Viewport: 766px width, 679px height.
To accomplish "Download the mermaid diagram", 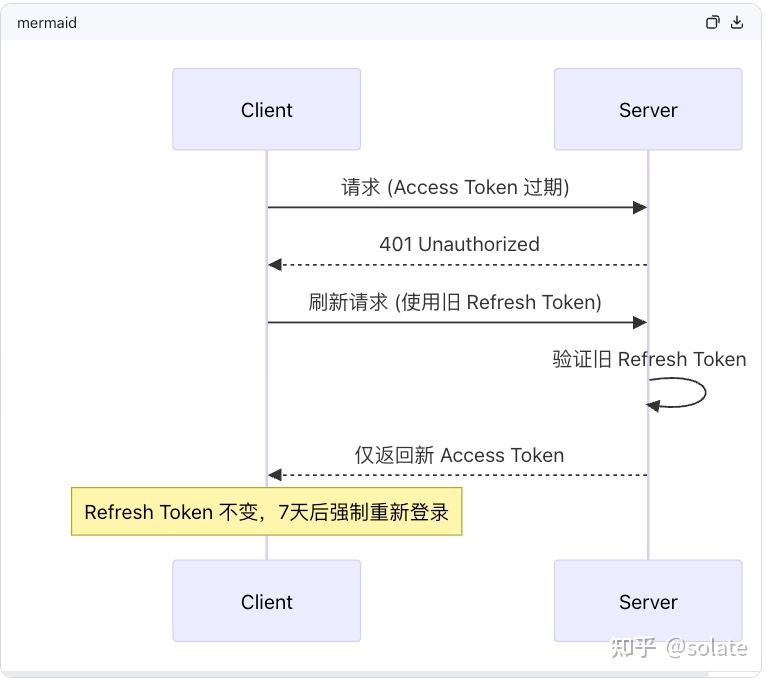I will click(x=737, y=22).
